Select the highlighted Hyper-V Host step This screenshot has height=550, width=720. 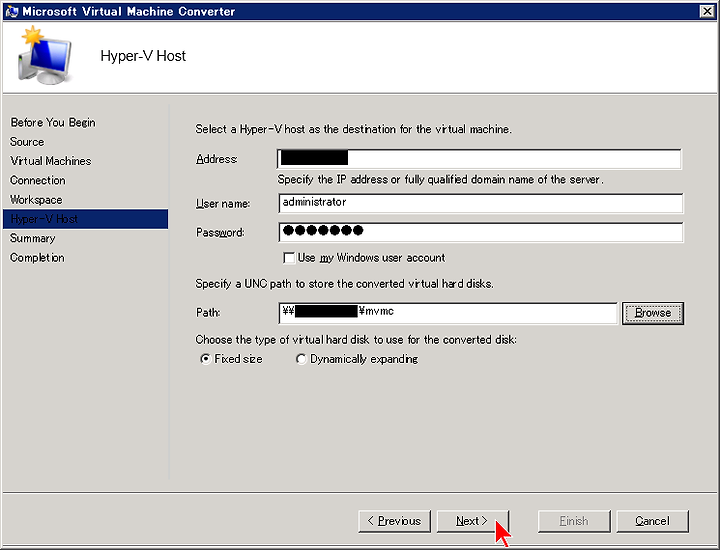pos(85,219)
